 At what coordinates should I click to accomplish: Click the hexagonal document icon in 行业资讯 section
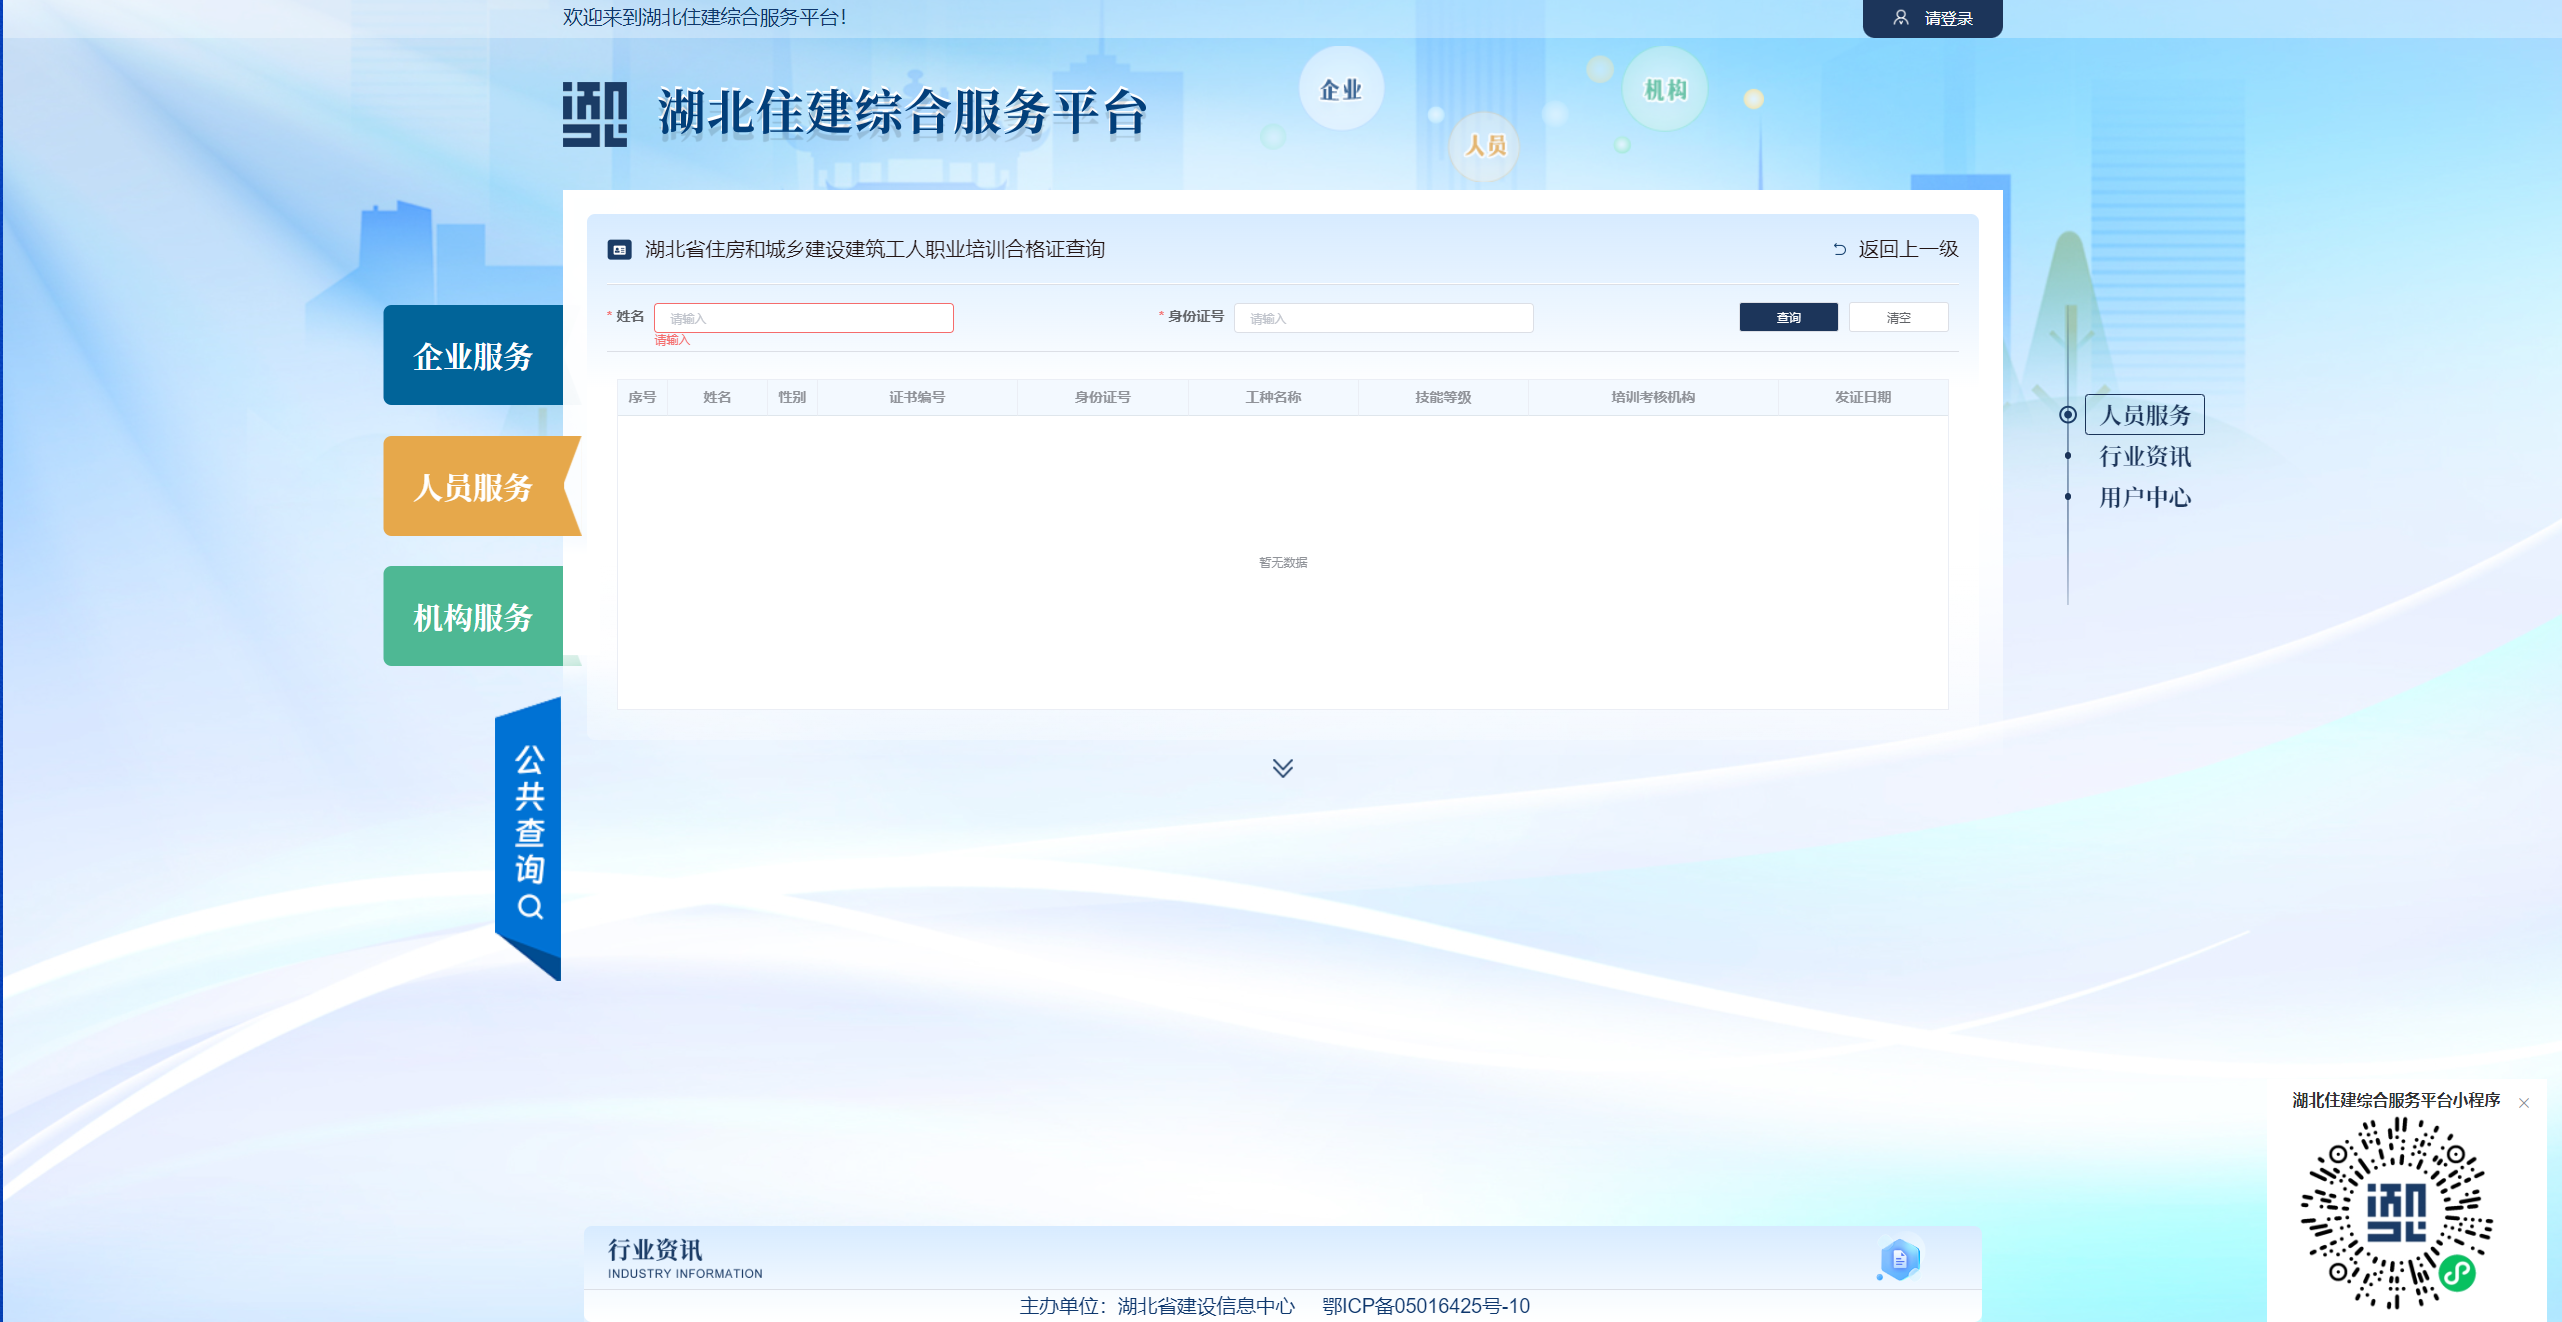1898,1259
